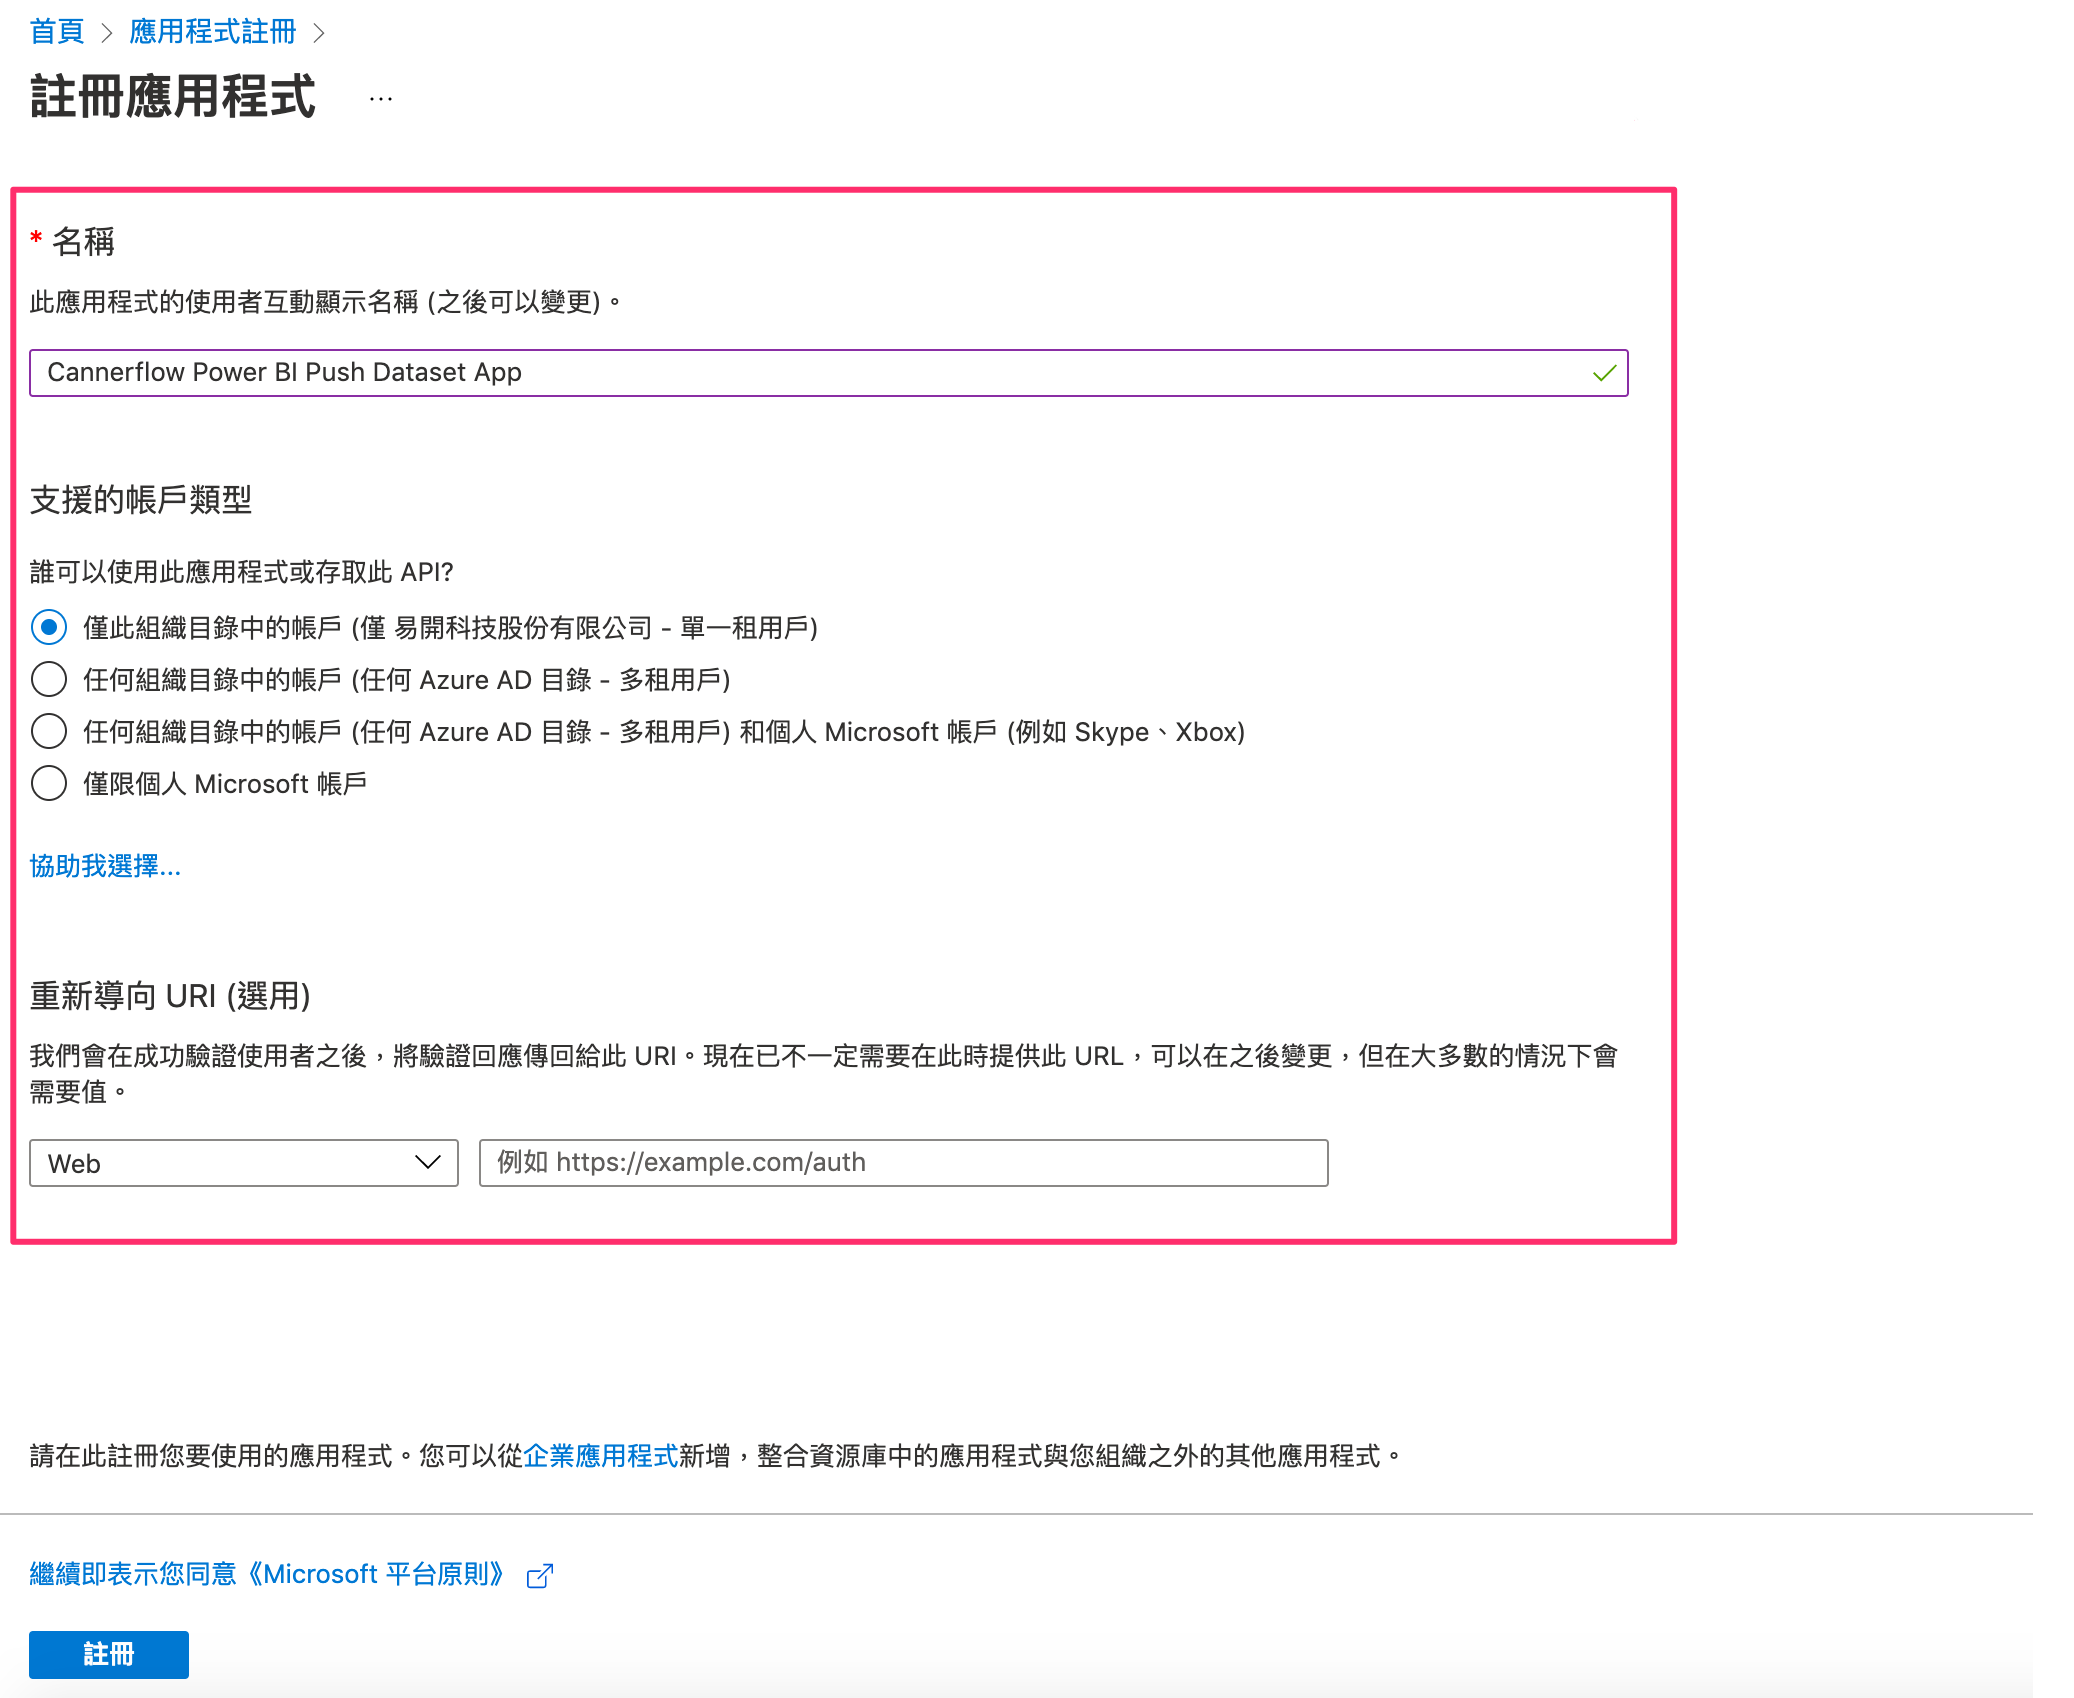Open the 協助我選擇 help link
Image resolution: width=2074 pixels, height=1698 pixels.
pyautogui.click(x=105, y=866)
